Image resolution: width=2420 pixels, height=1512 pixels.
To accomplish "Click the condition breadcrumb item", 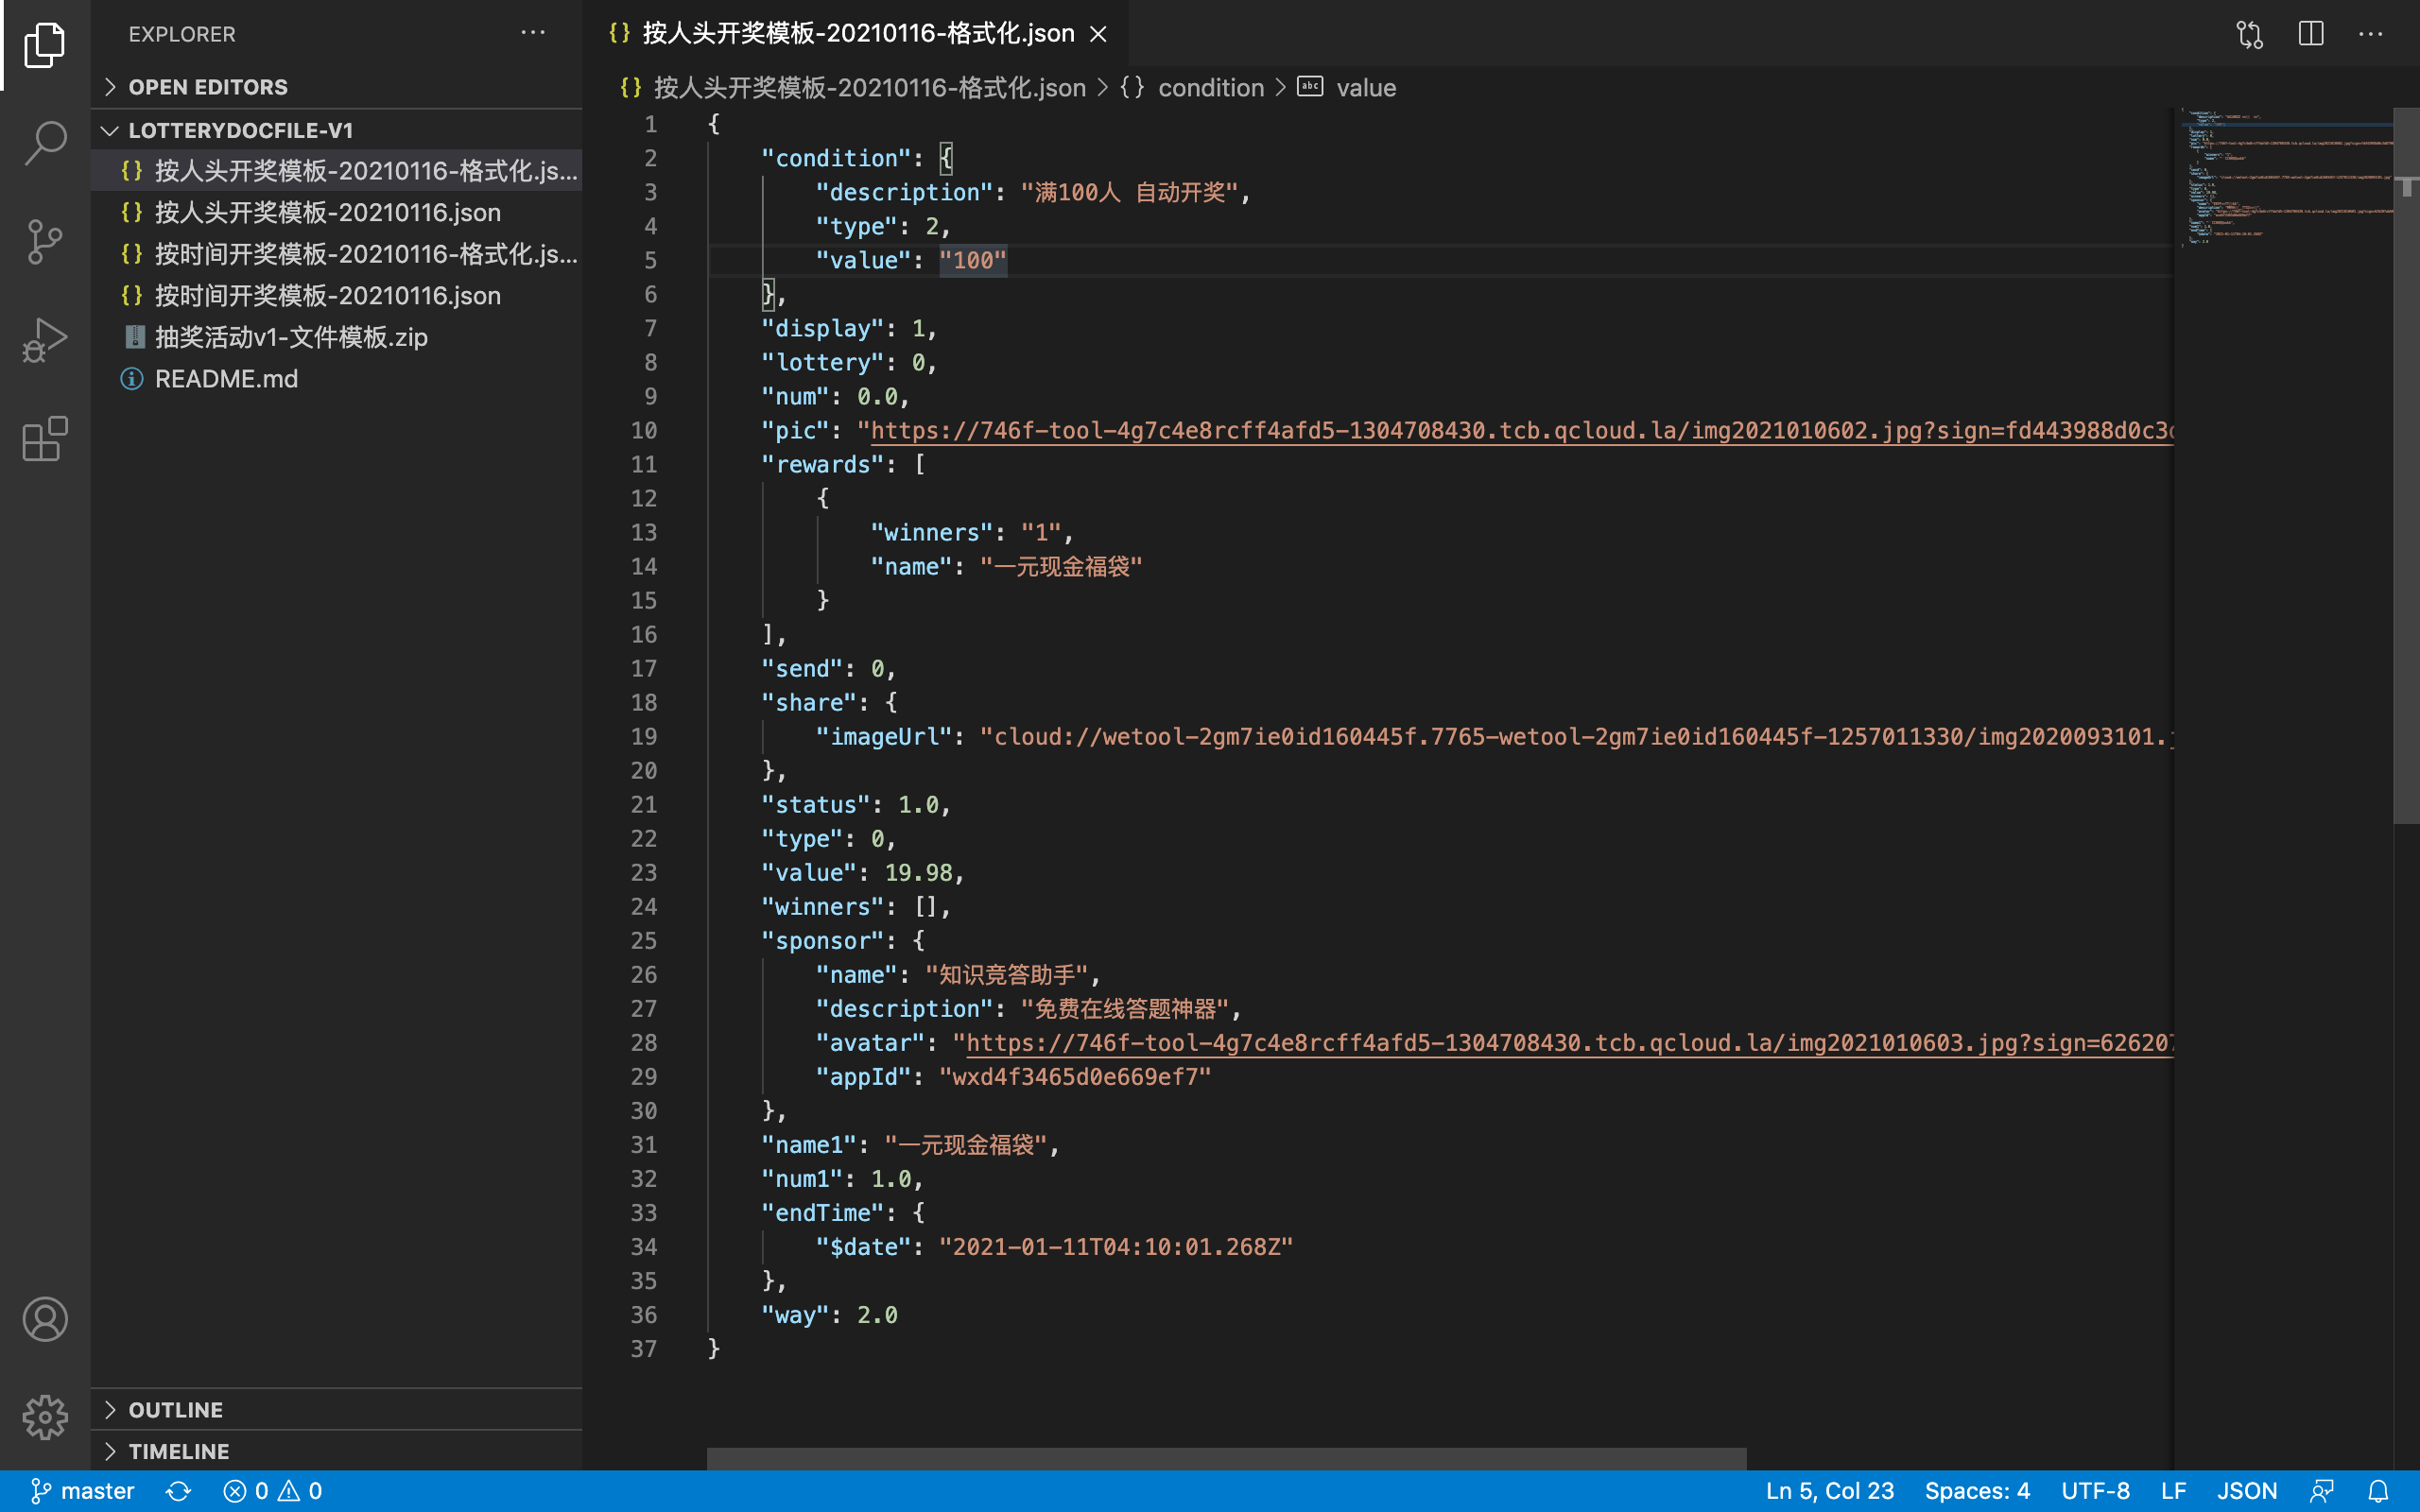I will (1210, 88).
